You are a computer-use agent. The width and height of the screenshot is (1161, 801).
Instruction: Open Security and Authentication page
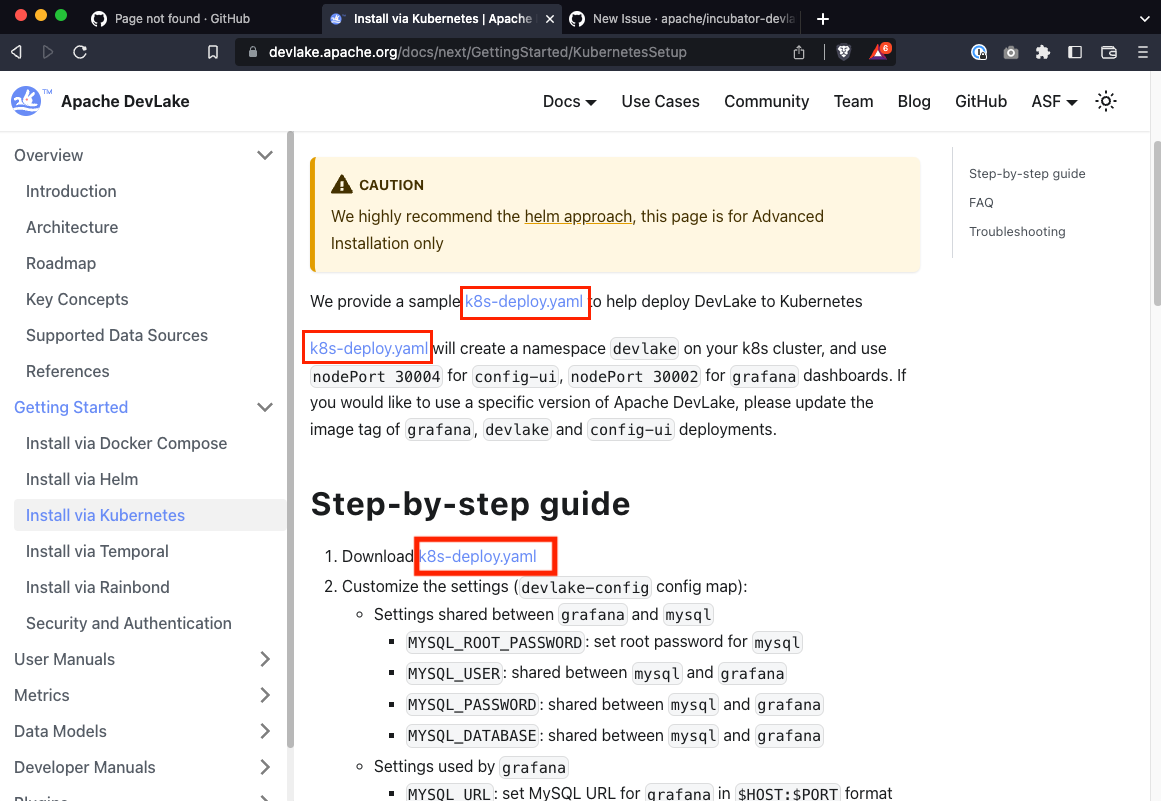point(129,623)
